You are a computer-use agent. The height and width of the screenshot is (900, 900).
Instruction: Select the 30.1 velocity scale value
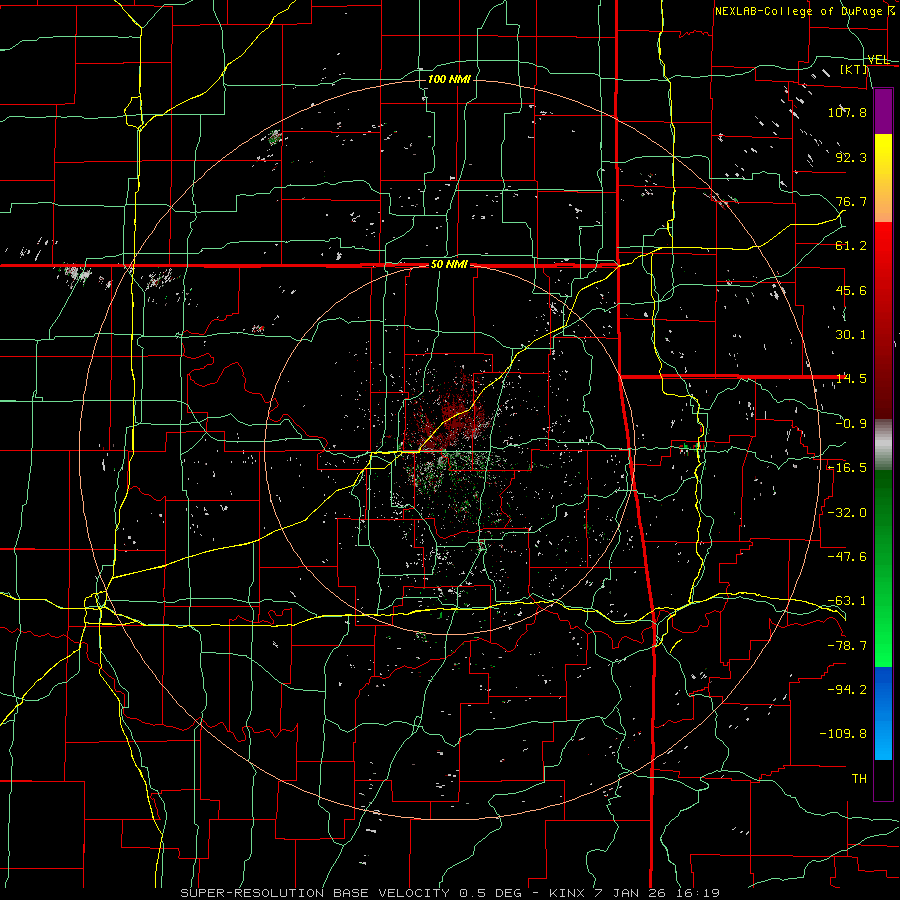tap(851, 335)
